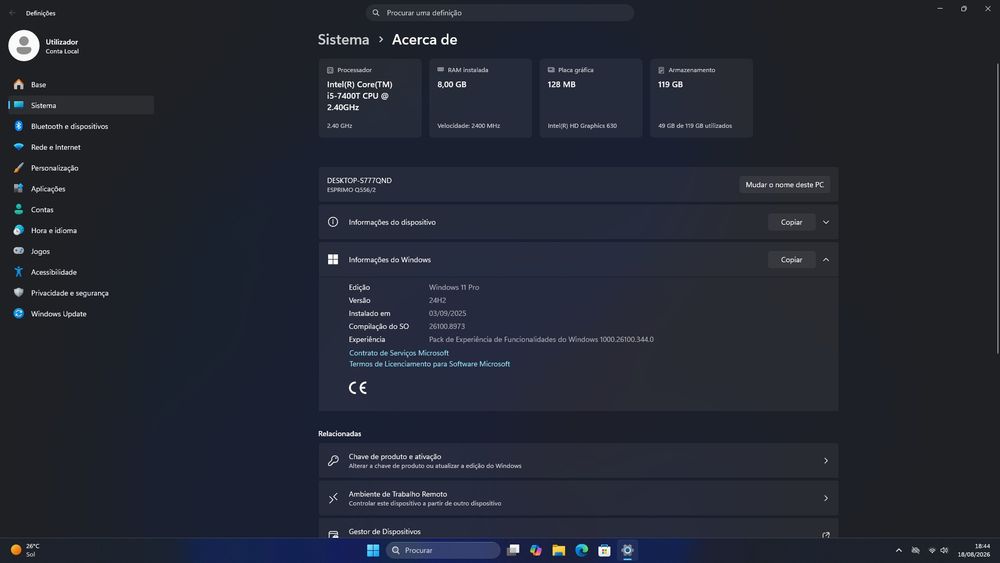Click PC name DESKTOP-S777QND
The height and width of the screenshot is (563, 1000).
359,180
